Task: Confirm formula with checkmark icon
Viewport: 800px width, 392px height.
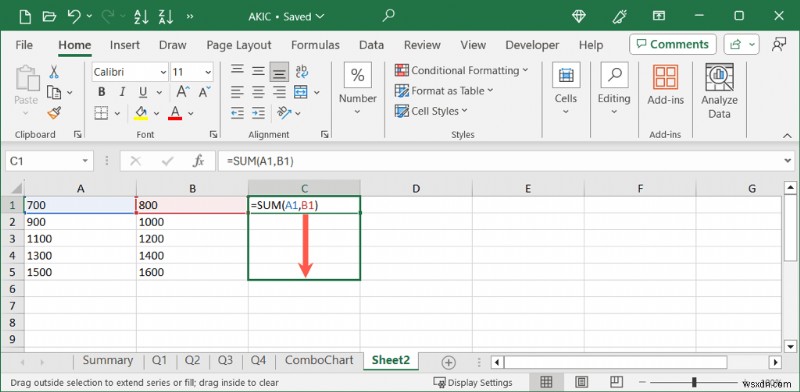Action: tap(167, 161)
